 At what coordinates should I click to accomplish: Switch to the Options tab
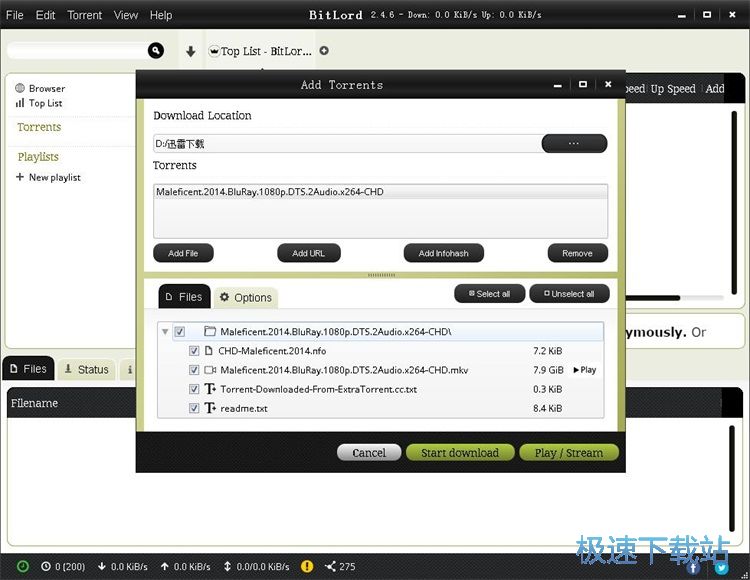coord(246,297)
